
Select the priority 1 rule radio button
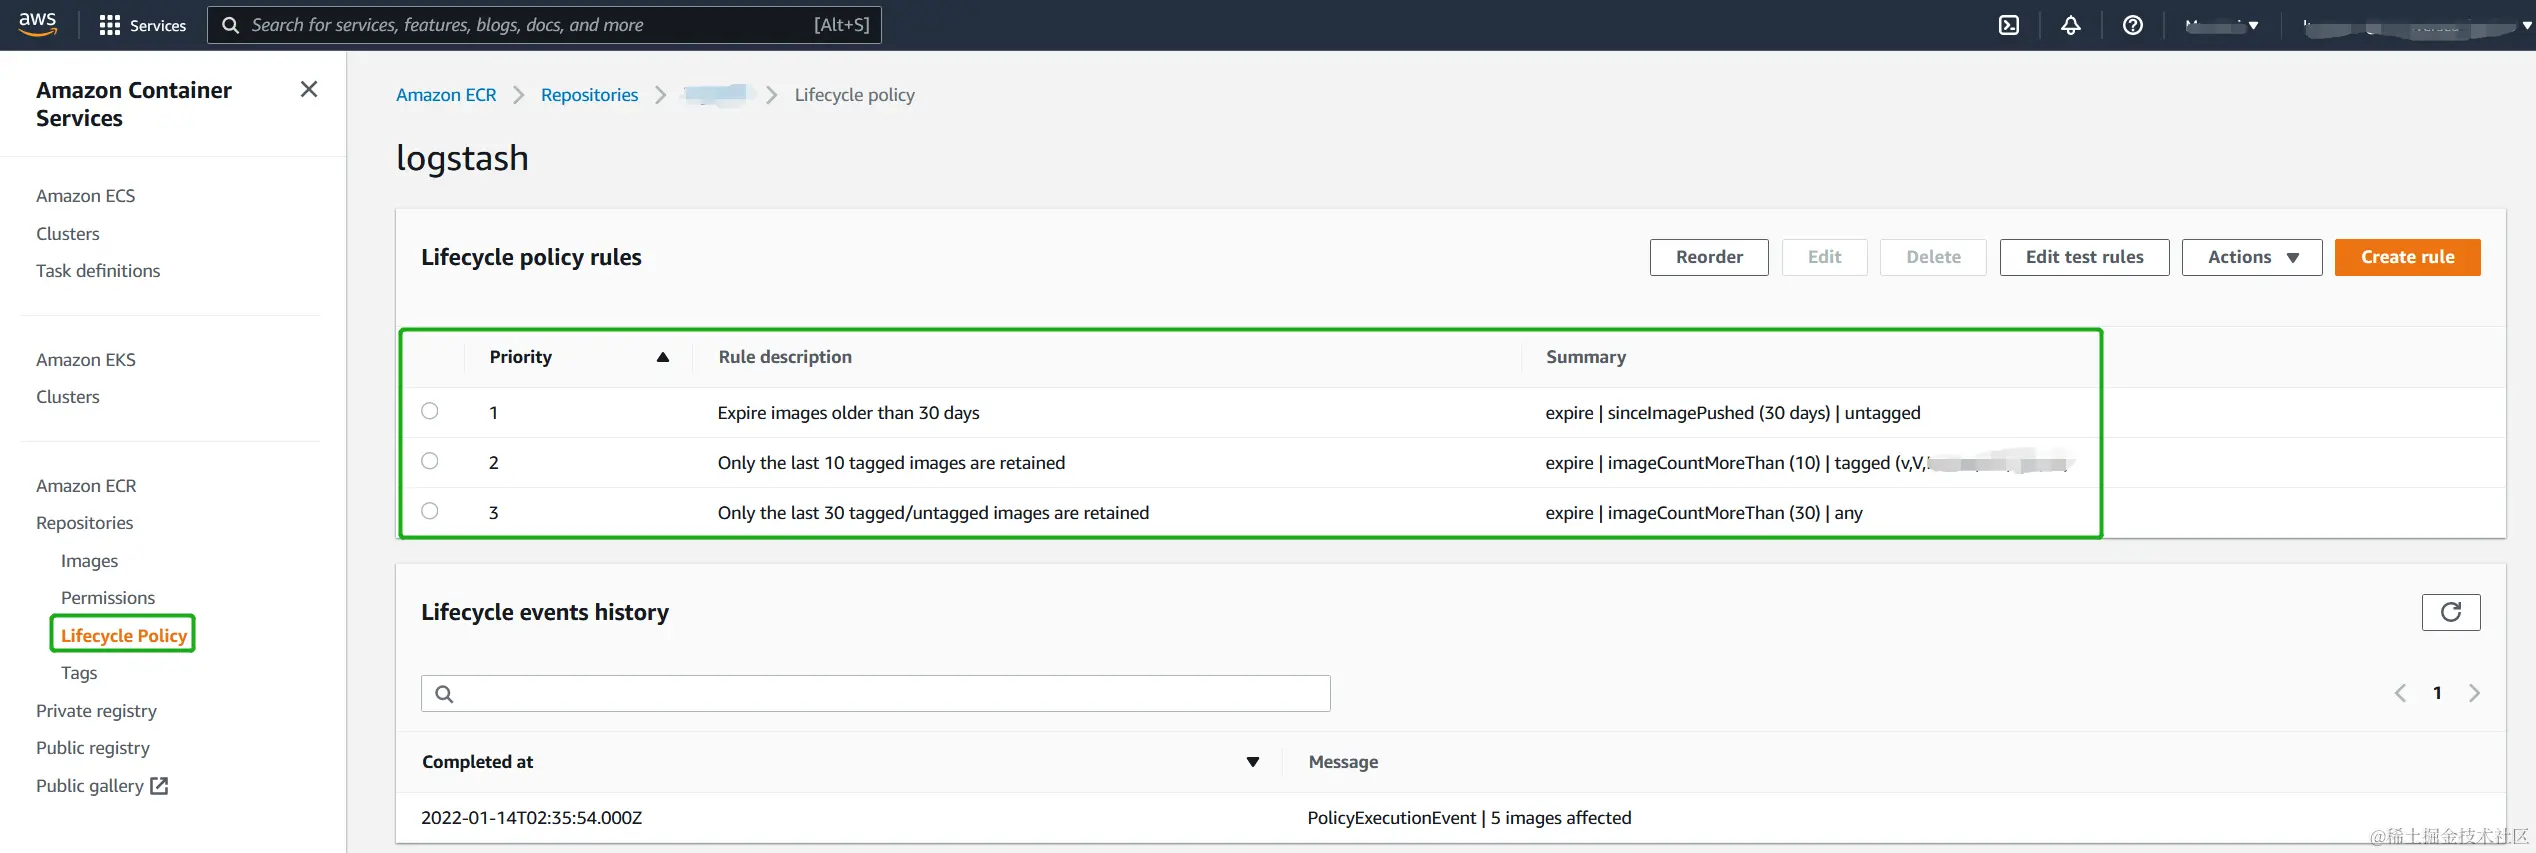(430, 411)
